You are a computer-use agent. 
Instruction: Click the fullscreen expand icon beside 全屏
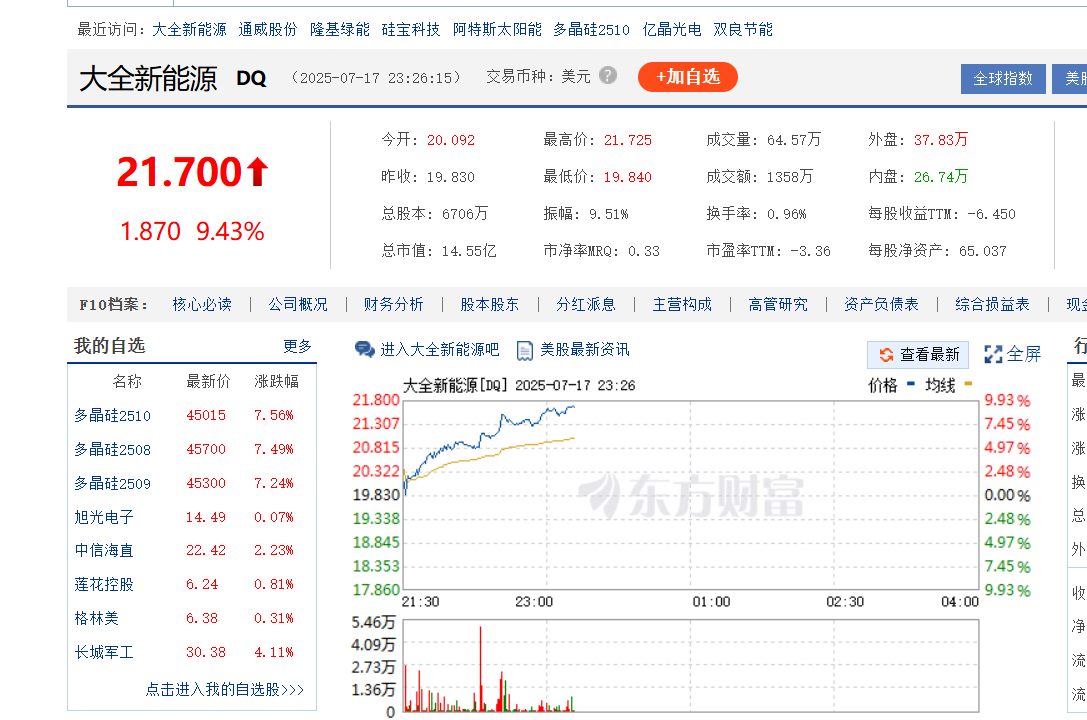click(x=993, y=355)
